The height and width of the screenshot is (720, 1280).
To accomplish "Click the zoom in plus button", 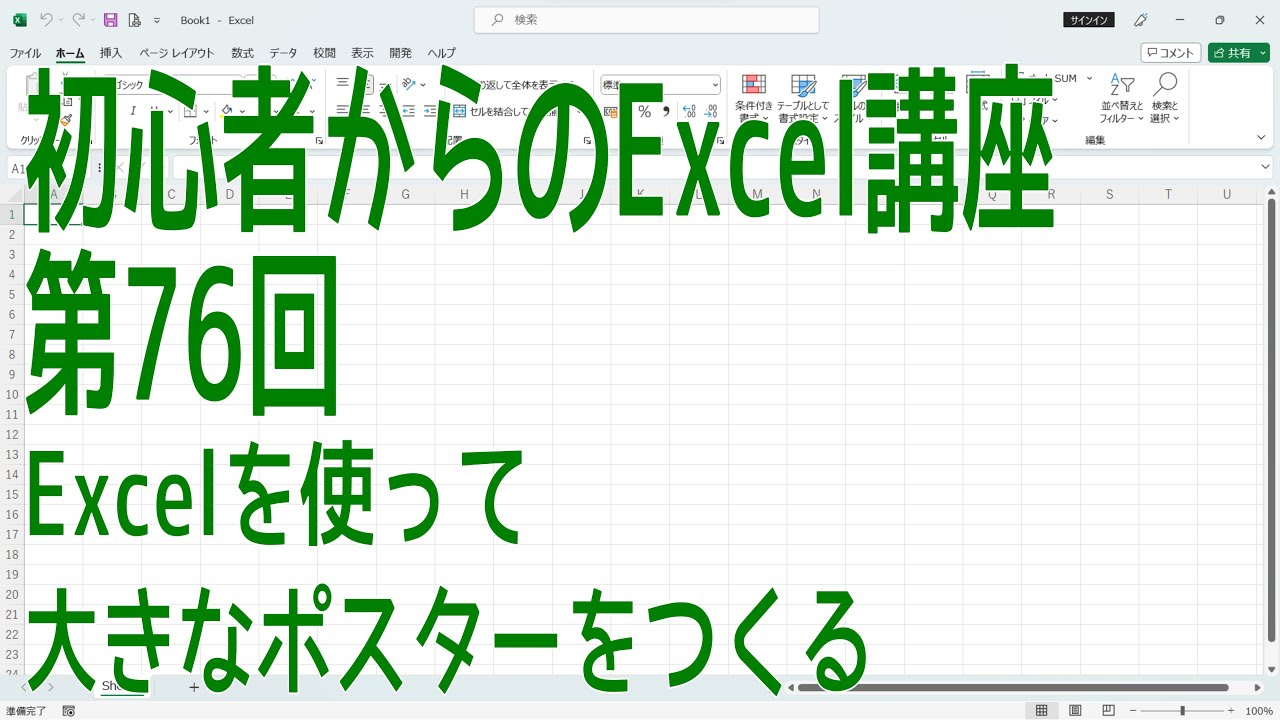I will coord(1232,711).
